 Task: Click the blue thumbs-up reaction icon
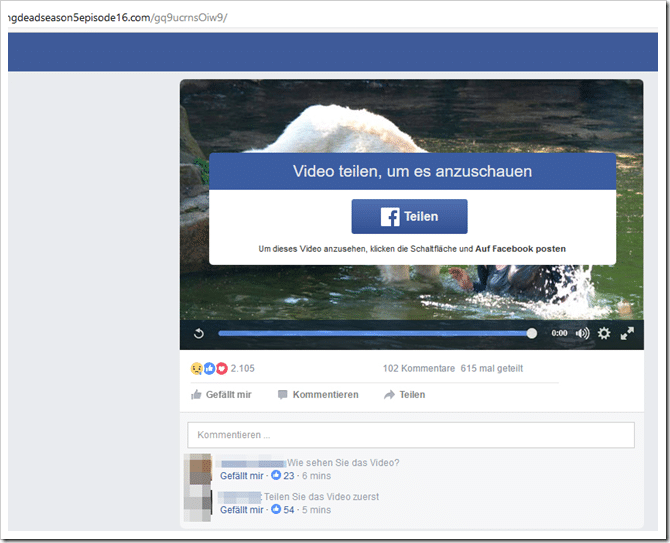[x=209, y=368]
